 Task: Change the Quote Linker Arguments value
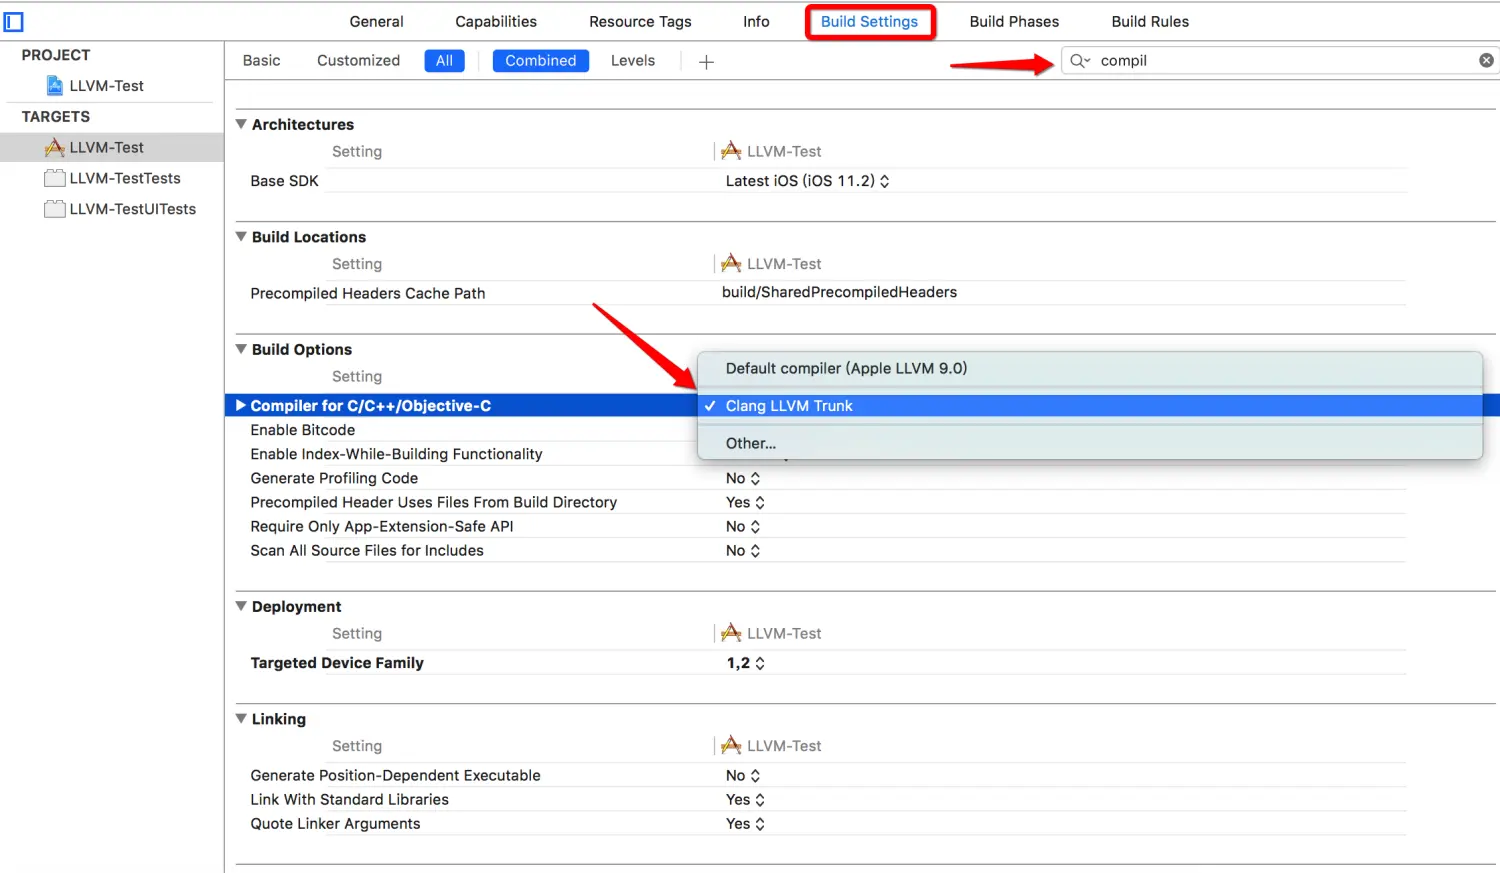pyautogui.click(x=745, y=823)
